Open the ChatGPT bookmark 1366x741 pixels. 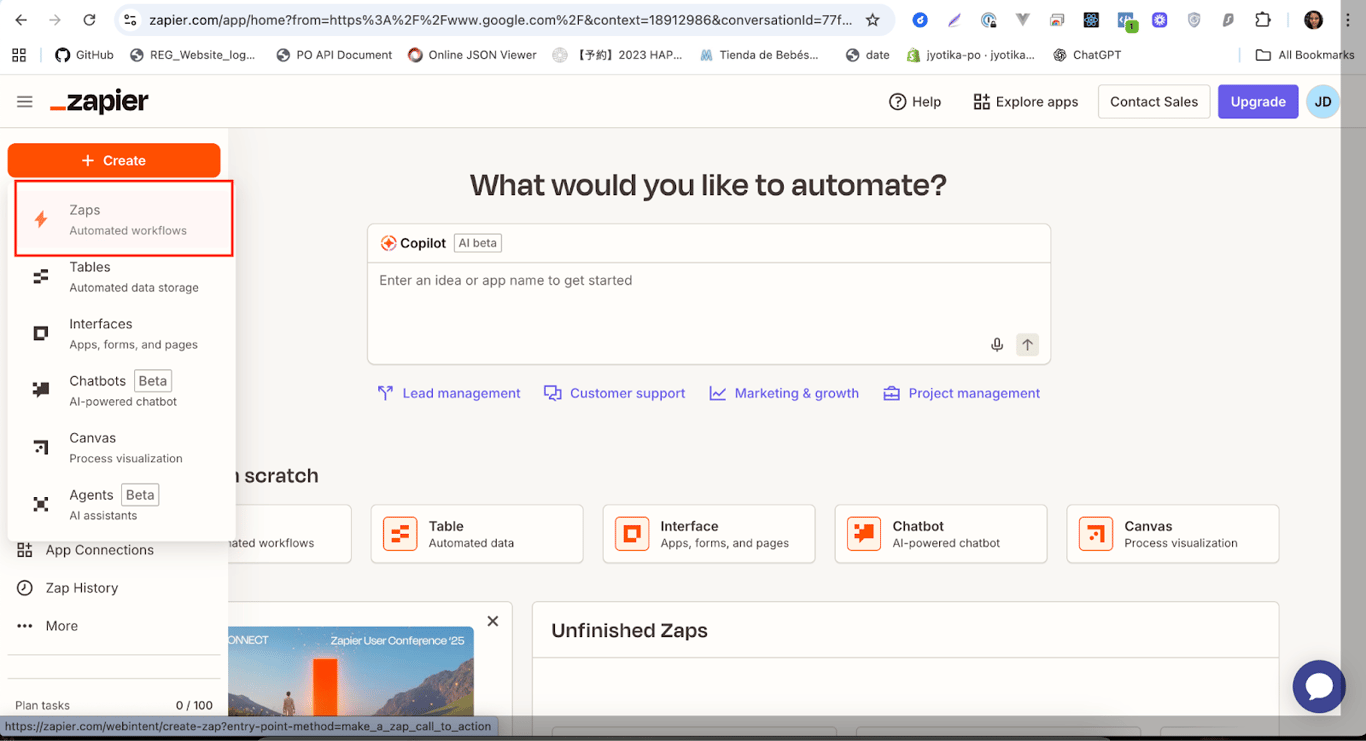pos(1086,55)
